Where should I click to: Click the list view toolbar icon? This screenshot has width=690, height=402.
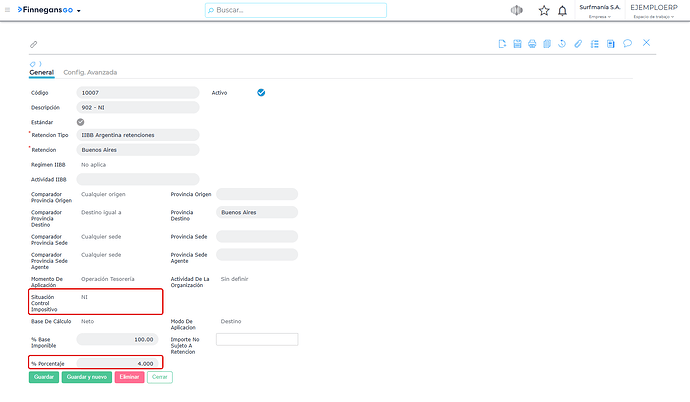coord(595,44)
